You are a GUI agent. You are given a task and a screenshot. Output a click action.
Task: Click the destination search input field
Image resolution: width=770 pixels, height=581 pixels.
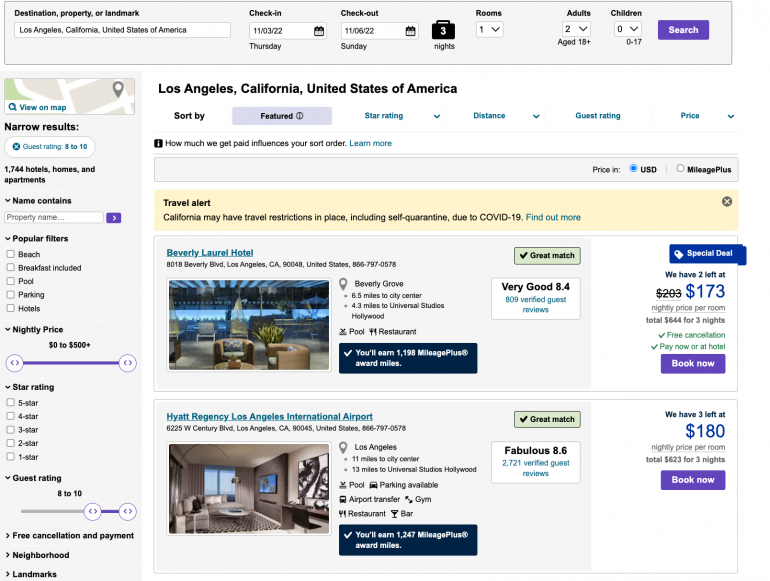121,31
